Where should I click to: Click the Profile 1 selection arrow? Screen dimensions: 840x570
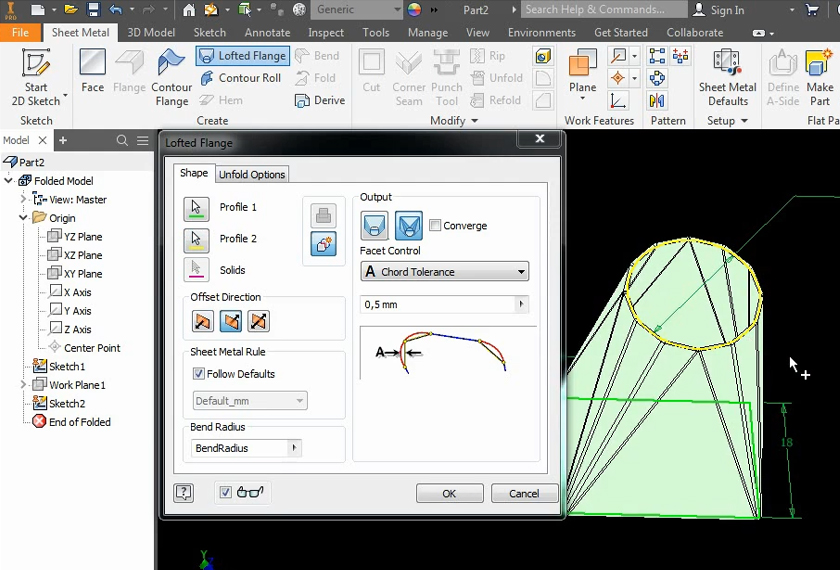pos(197,208)
